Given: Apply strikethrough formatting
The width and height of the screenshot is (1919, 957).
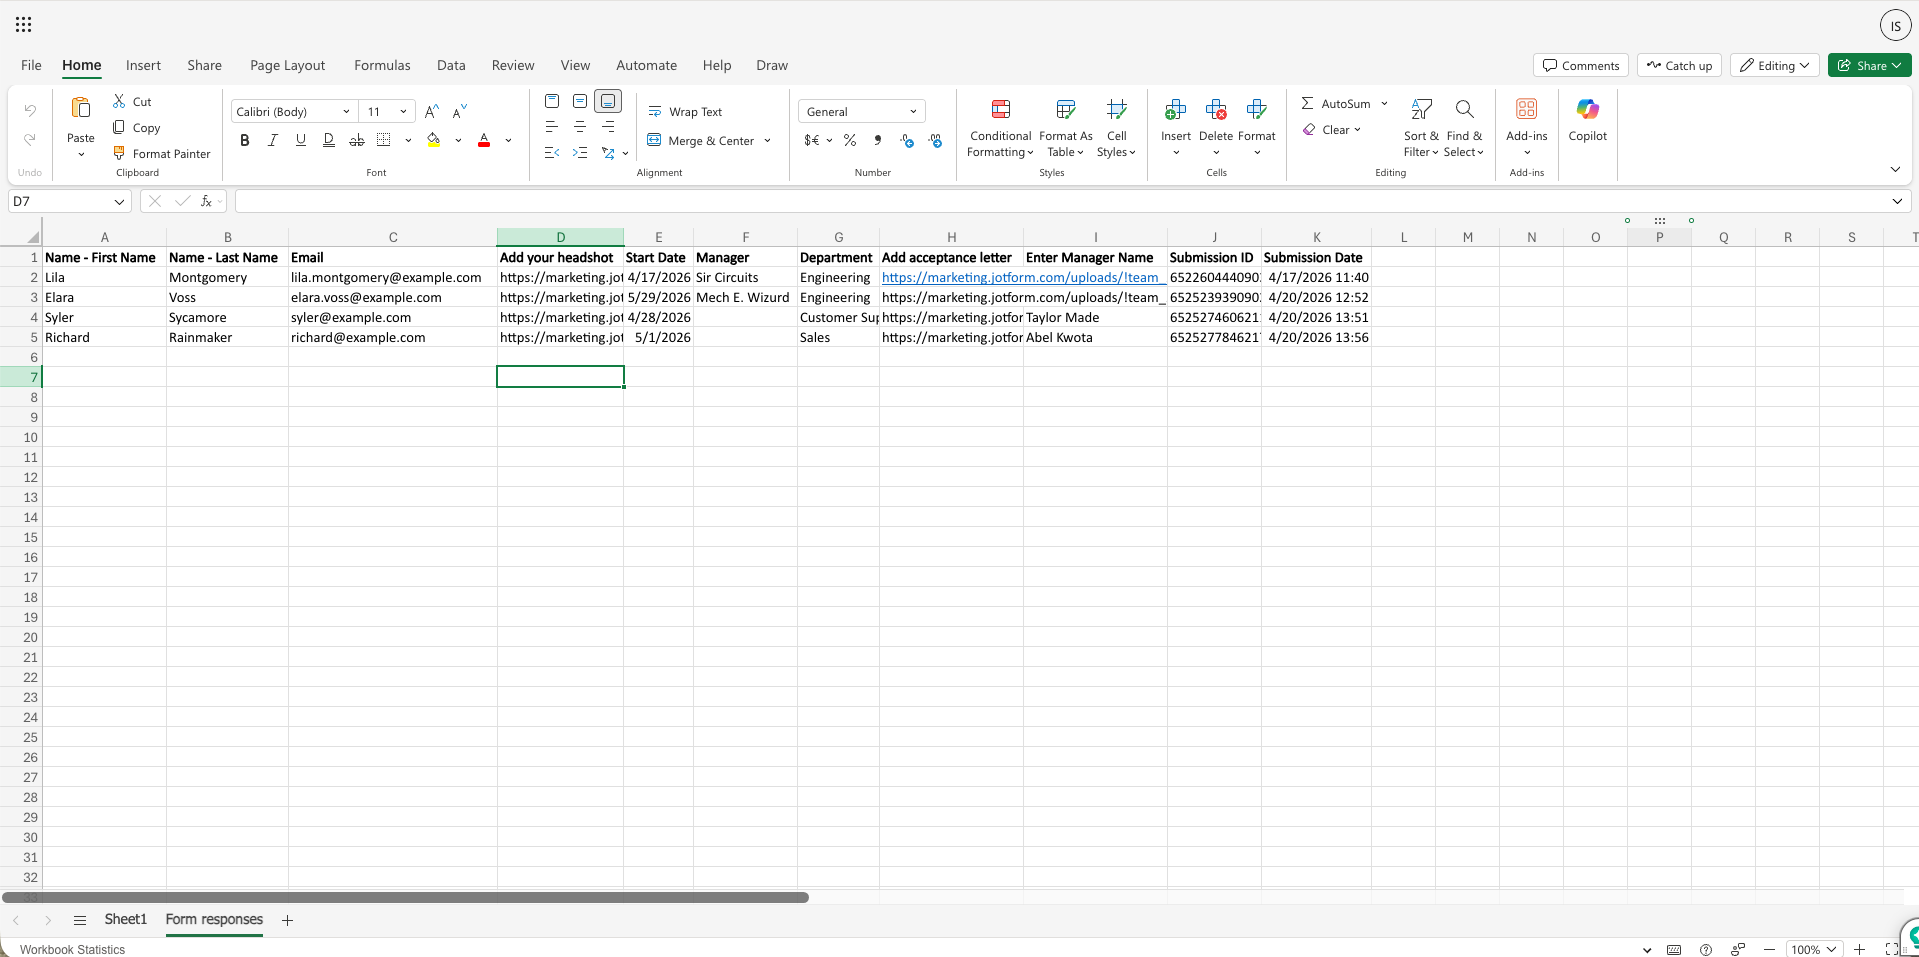Looking at the screenshot, I should click(x=357, y=140).
